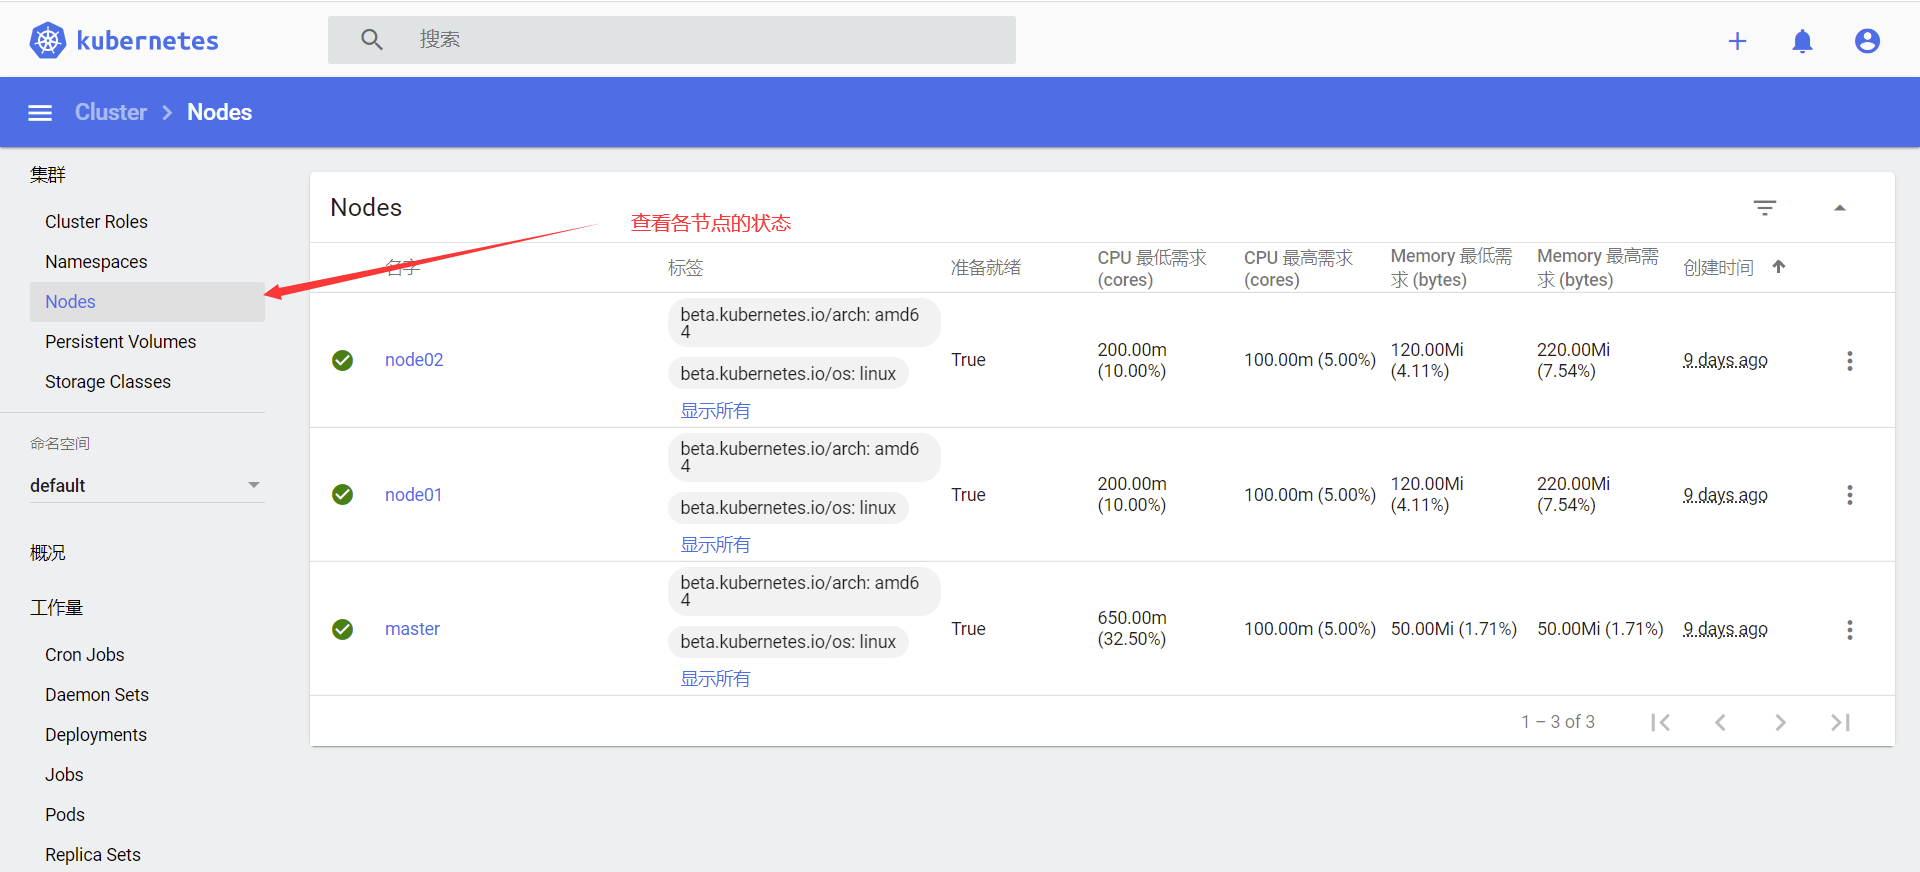This screenshot has width=1920, height=872.
Task: Click master '9 days ago' timestamp
Action: [x=1725, y=629]
